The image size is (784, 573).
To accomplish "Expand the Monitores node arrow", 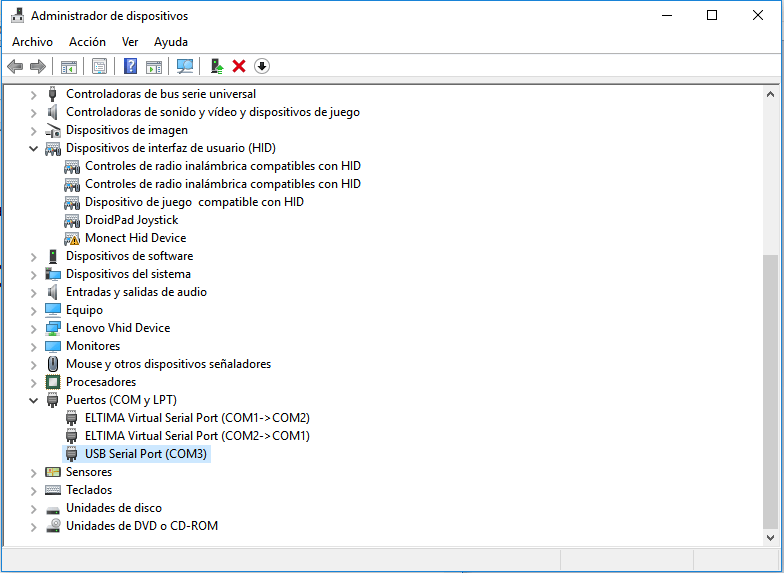I will pos(34,346).
